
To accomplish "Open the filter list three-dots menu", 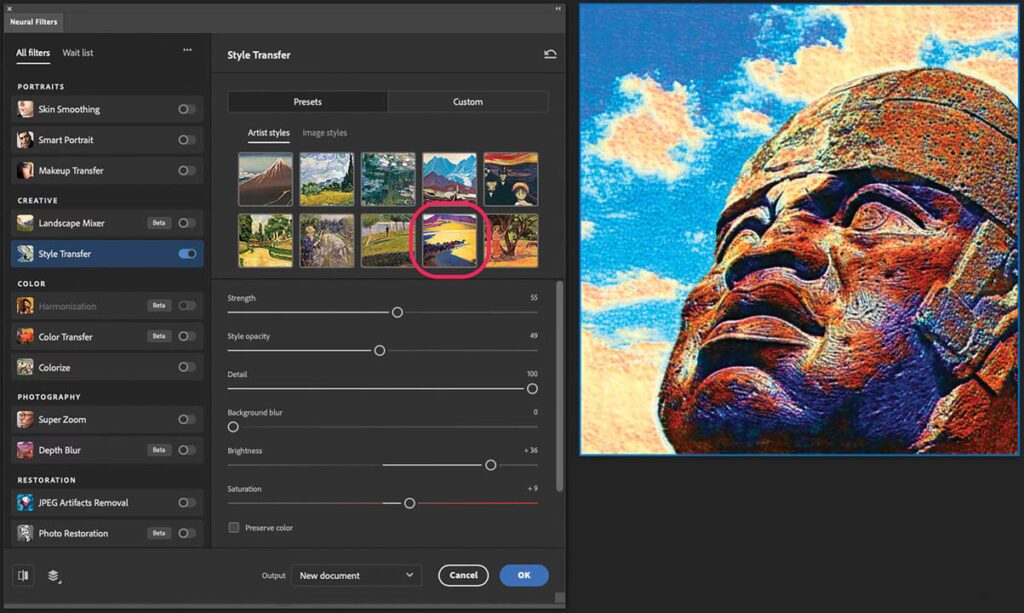I will [187, 50].
